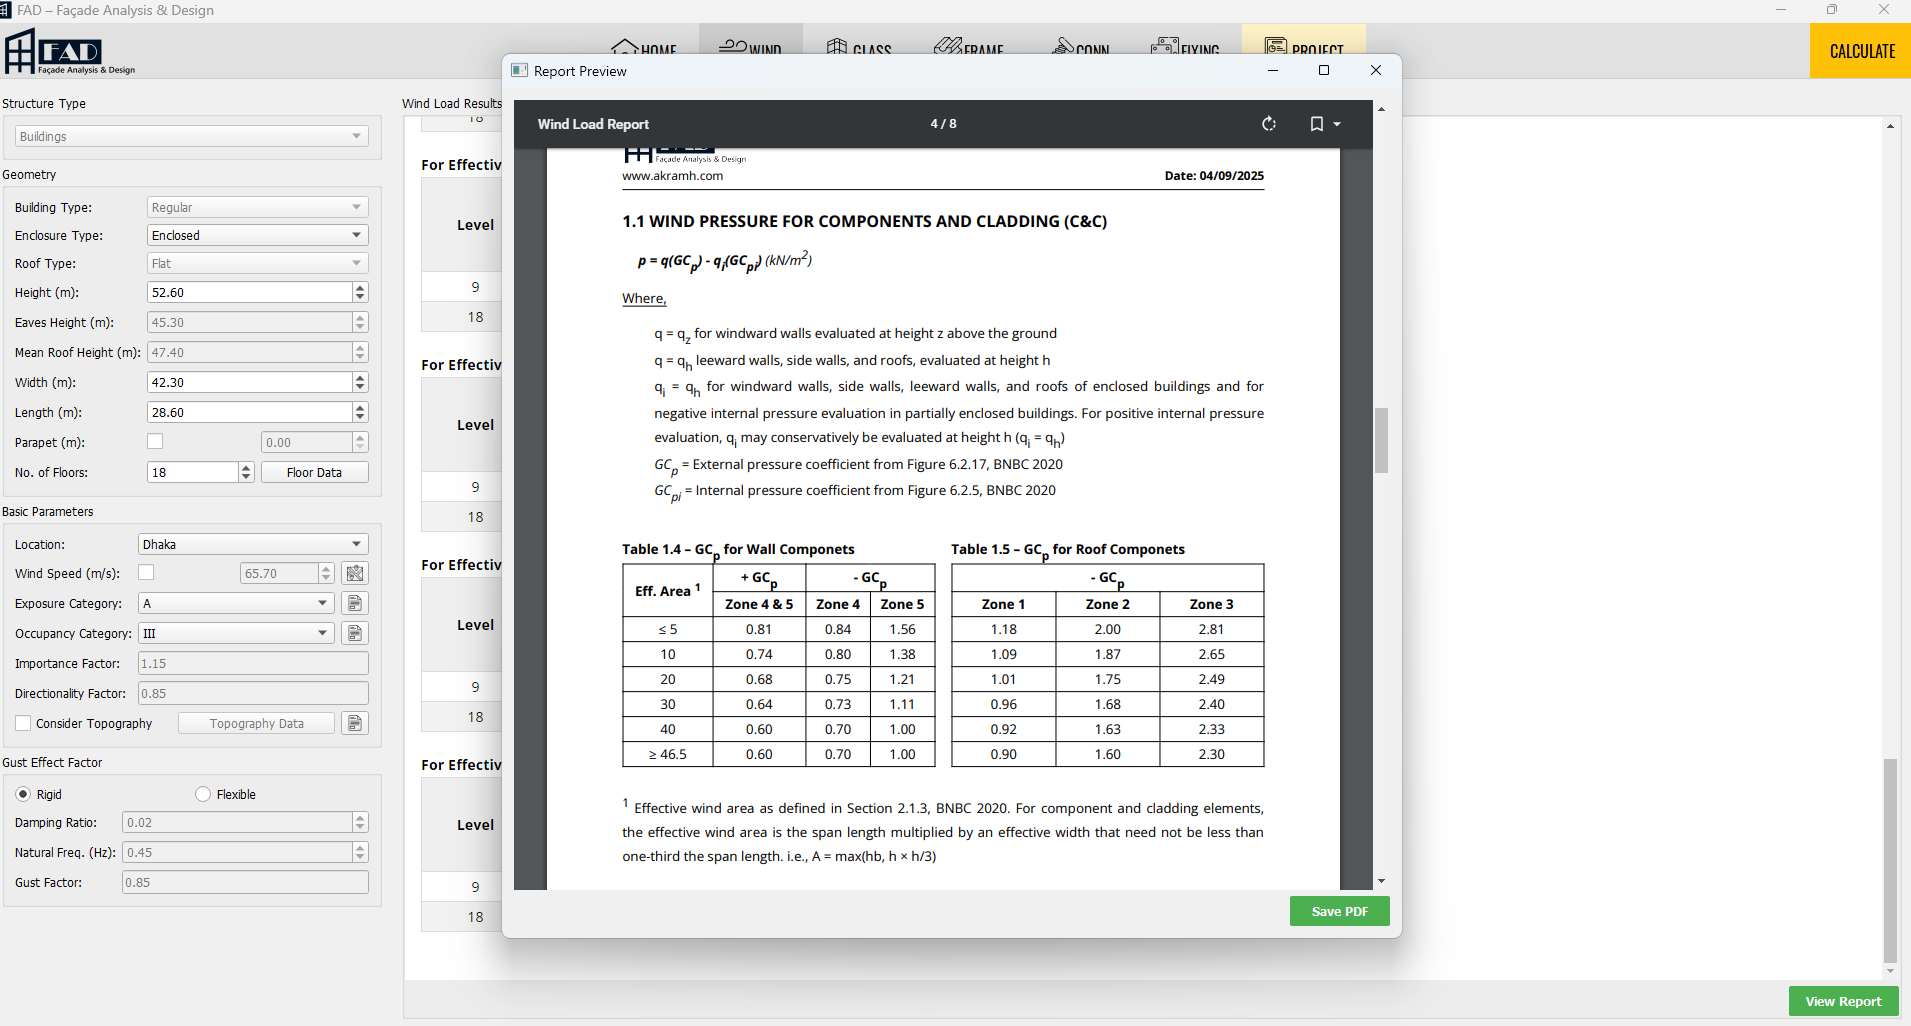This screenshot has height=1026, width=1911.
Task: Click the Length input field
Action: click(x=250, y=412)
